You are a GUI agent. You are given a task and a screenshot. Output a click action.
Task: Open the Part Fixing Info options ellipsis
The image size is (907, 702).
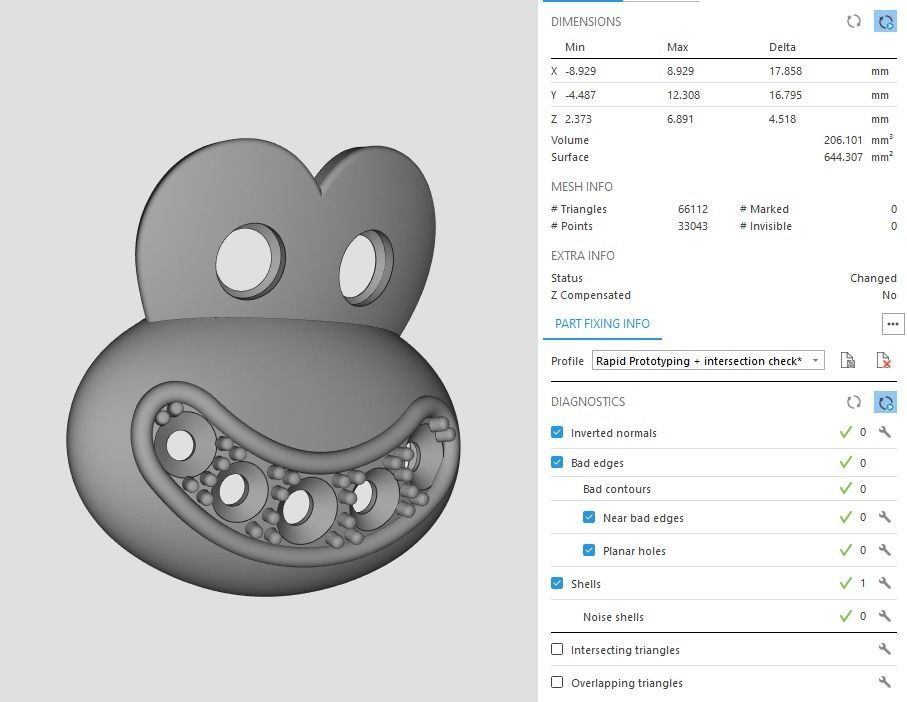pos(893,324)
